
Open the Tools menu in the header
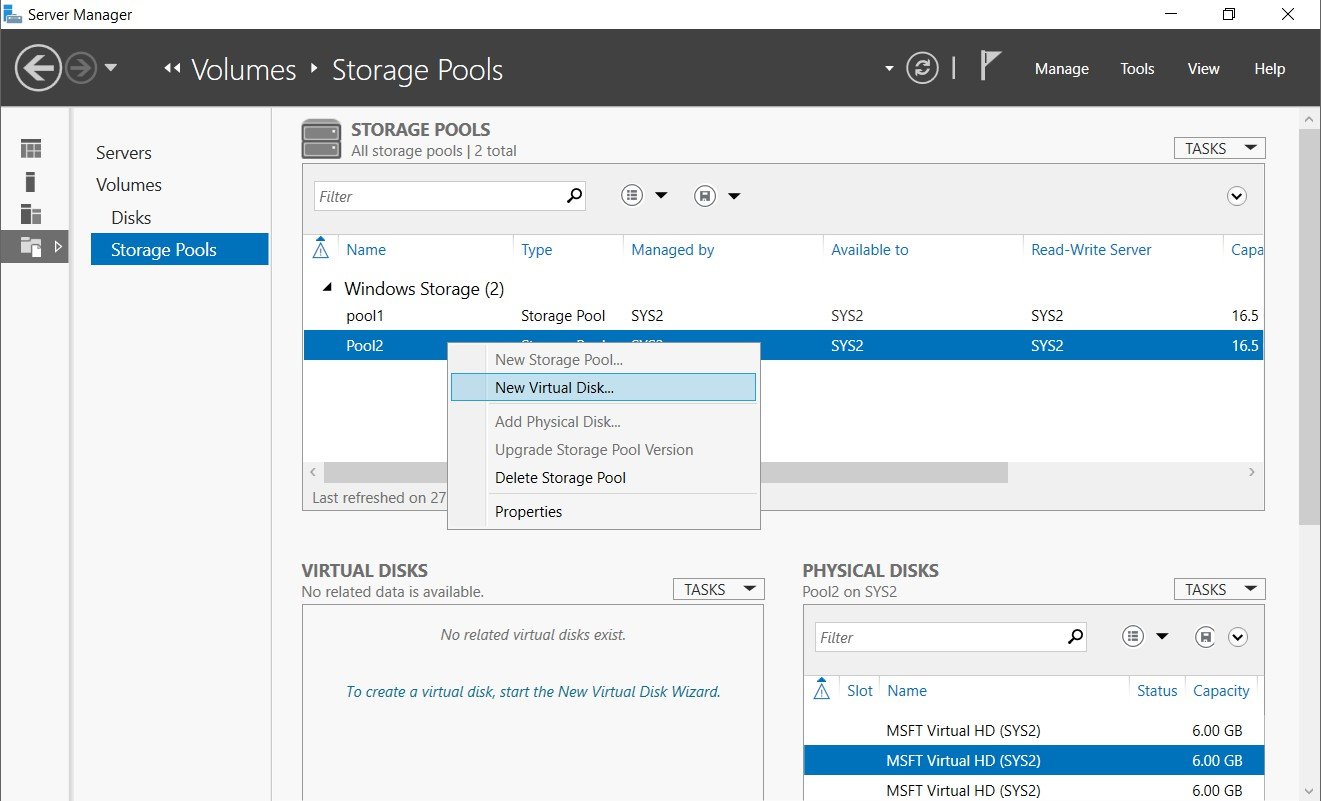[1137, 69]
